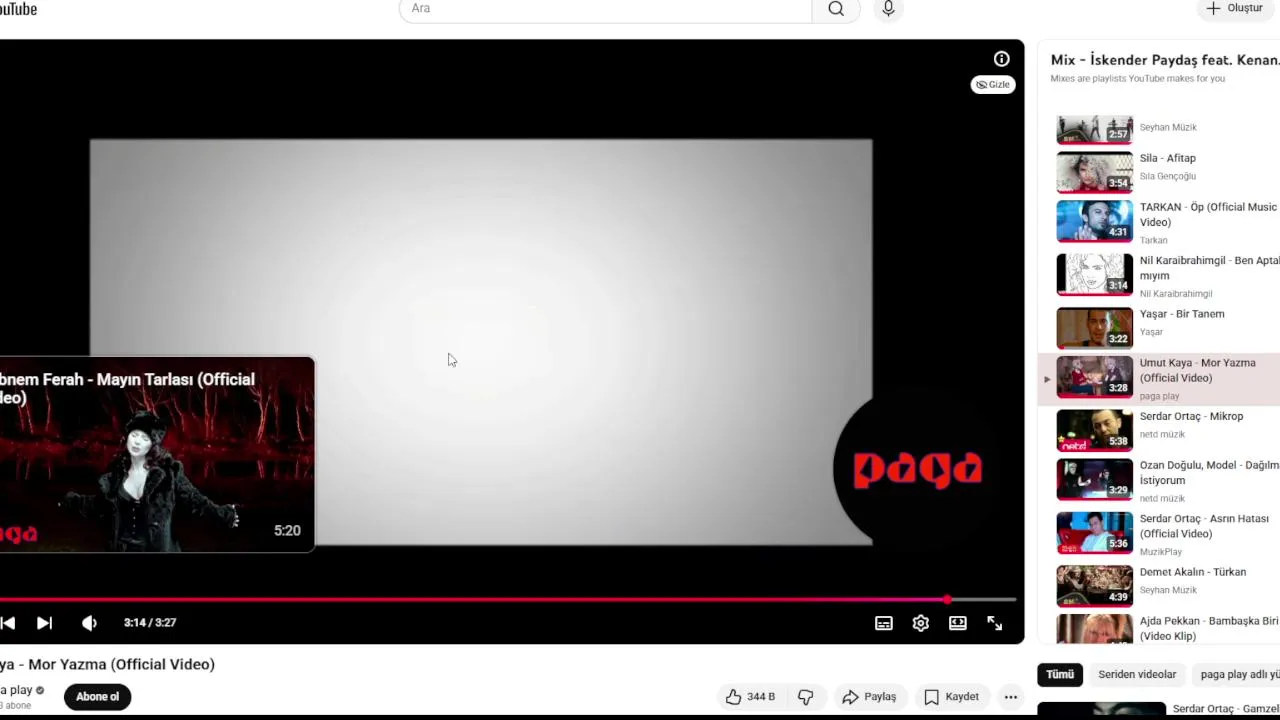Open Asrın Hatası thumbnail 5:36

click(1095, 533)
